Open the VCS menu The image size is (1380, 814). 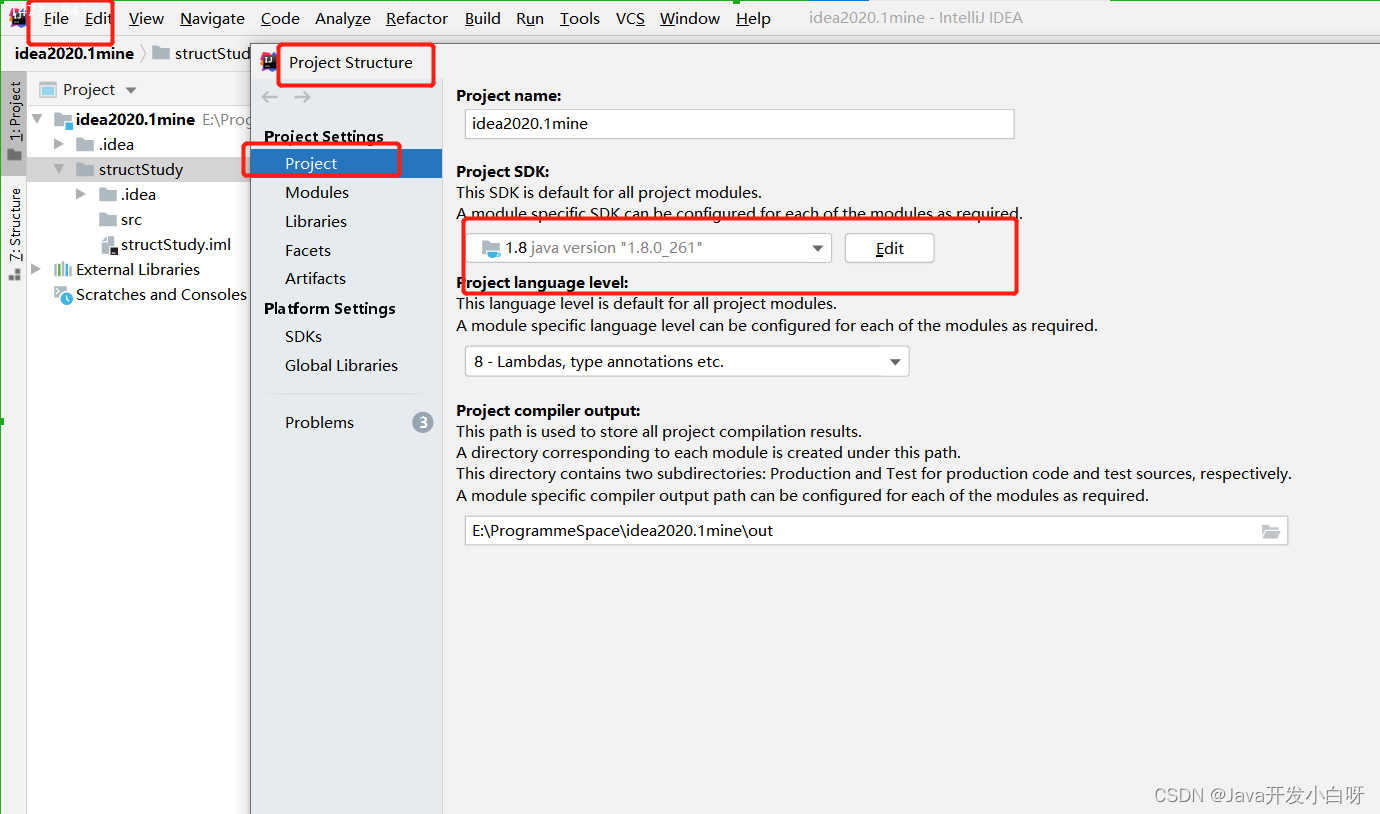tap(630, 18)
